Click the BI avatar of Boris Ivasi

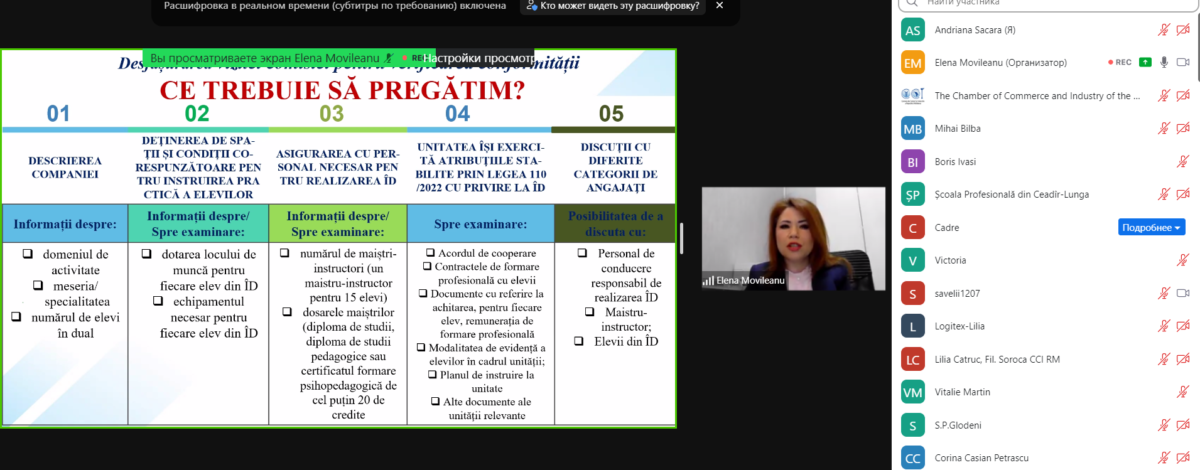coord(912,161)
